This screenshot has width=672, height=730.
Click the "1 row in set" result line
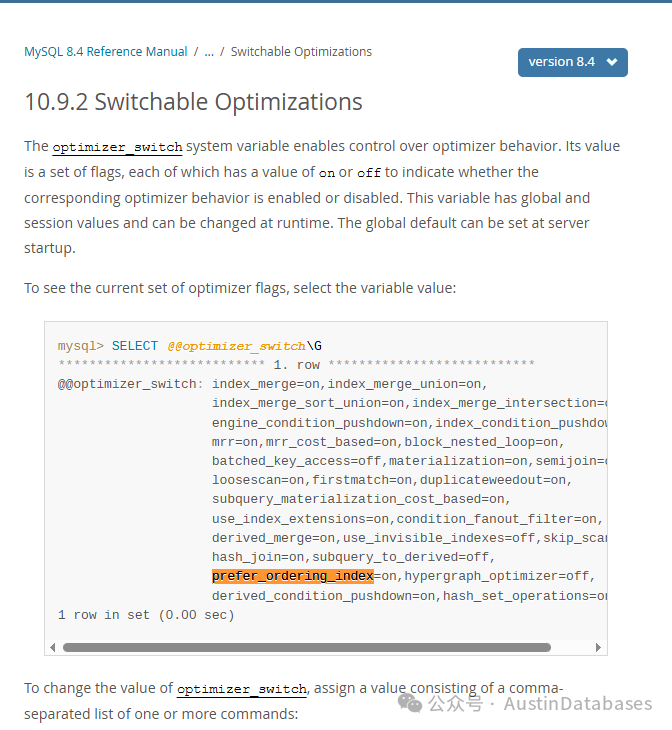point(146,615)
